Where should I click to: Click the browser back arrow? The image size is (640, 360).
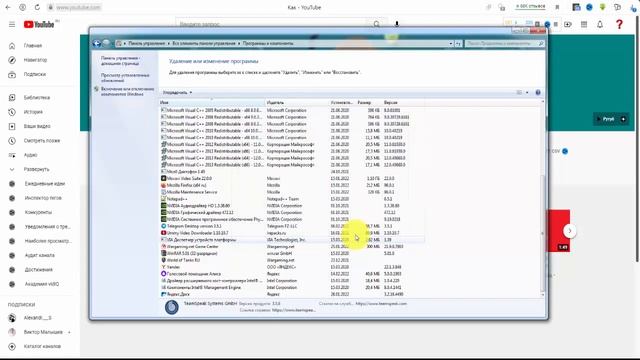[x=8, y=7]
